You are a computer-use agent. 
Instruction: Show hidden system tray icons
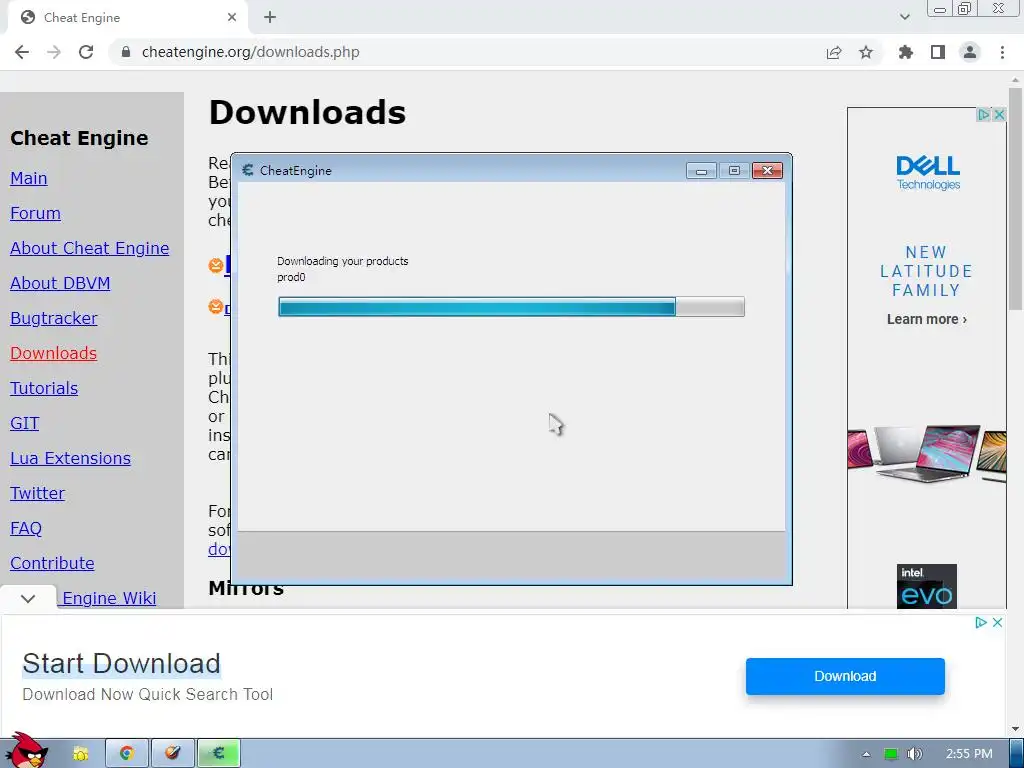[866, 754]
